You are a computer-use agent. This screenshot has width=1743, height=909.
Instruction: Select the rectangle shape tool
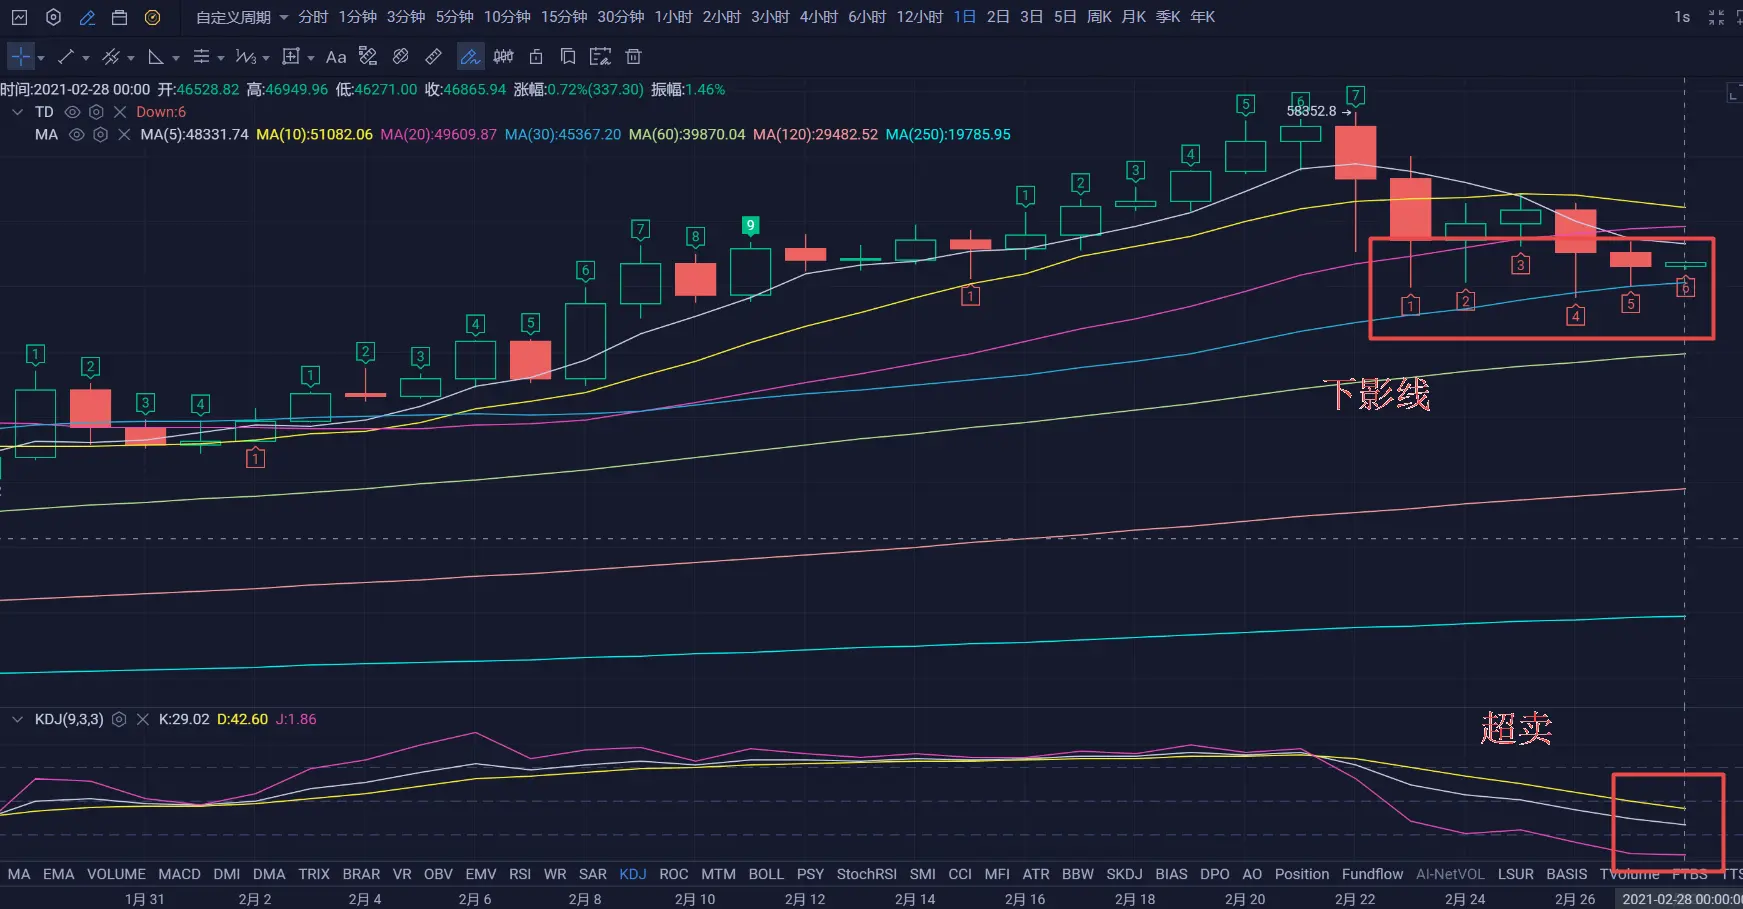[x=291, y=57]
